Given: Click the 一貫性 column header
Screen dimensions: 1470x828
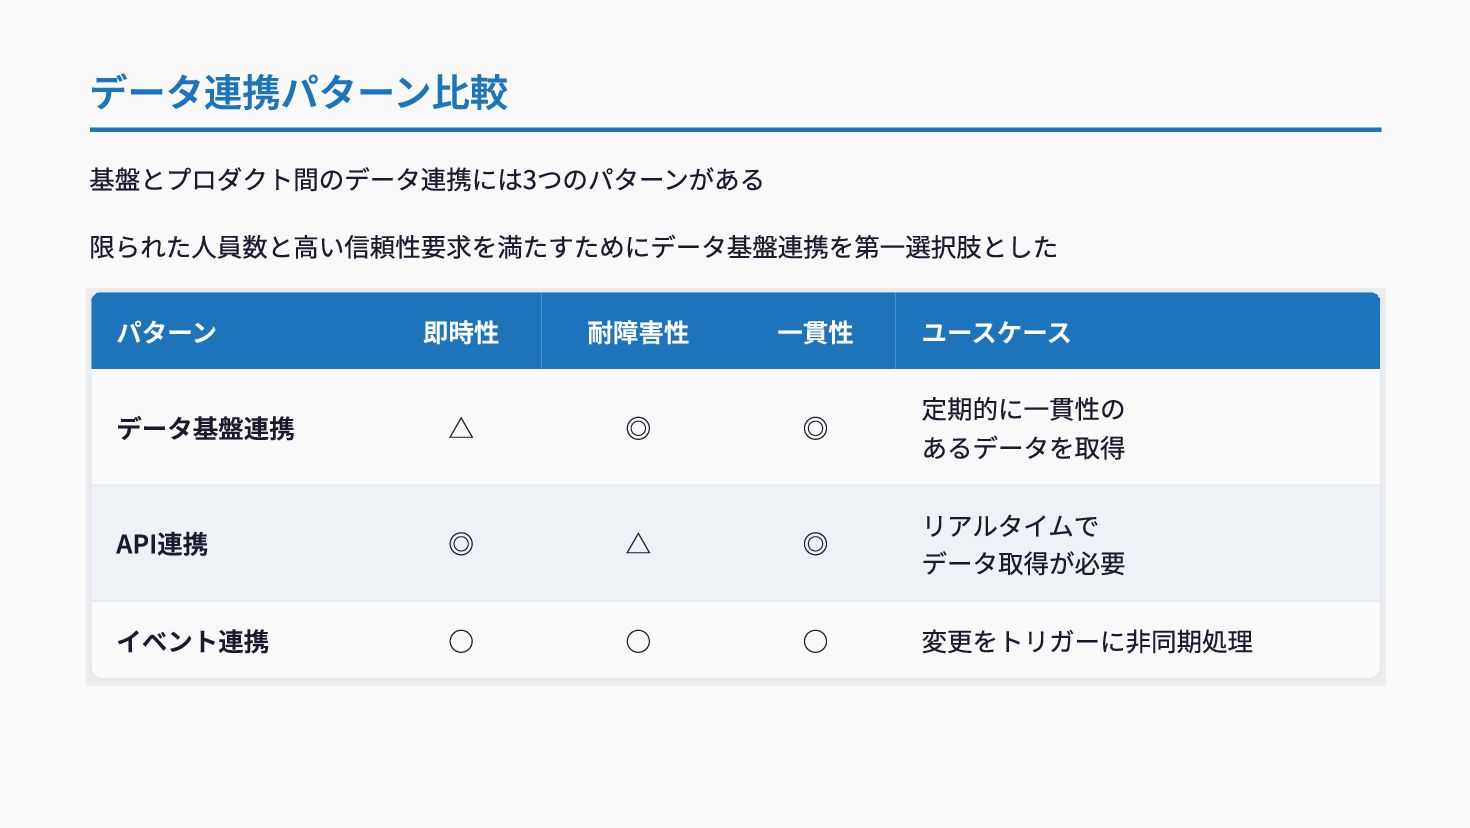Looking at the screenshot, I should pos(815,332).
